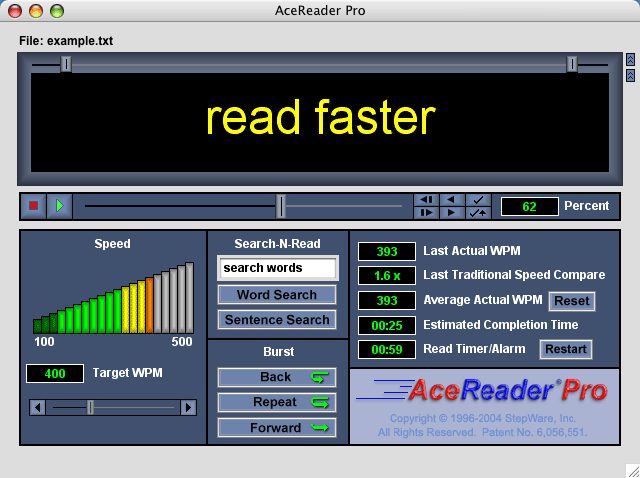Restart the Read Timer/Alarm
This screenshot has width=640, height=478.
pos(566,350)
